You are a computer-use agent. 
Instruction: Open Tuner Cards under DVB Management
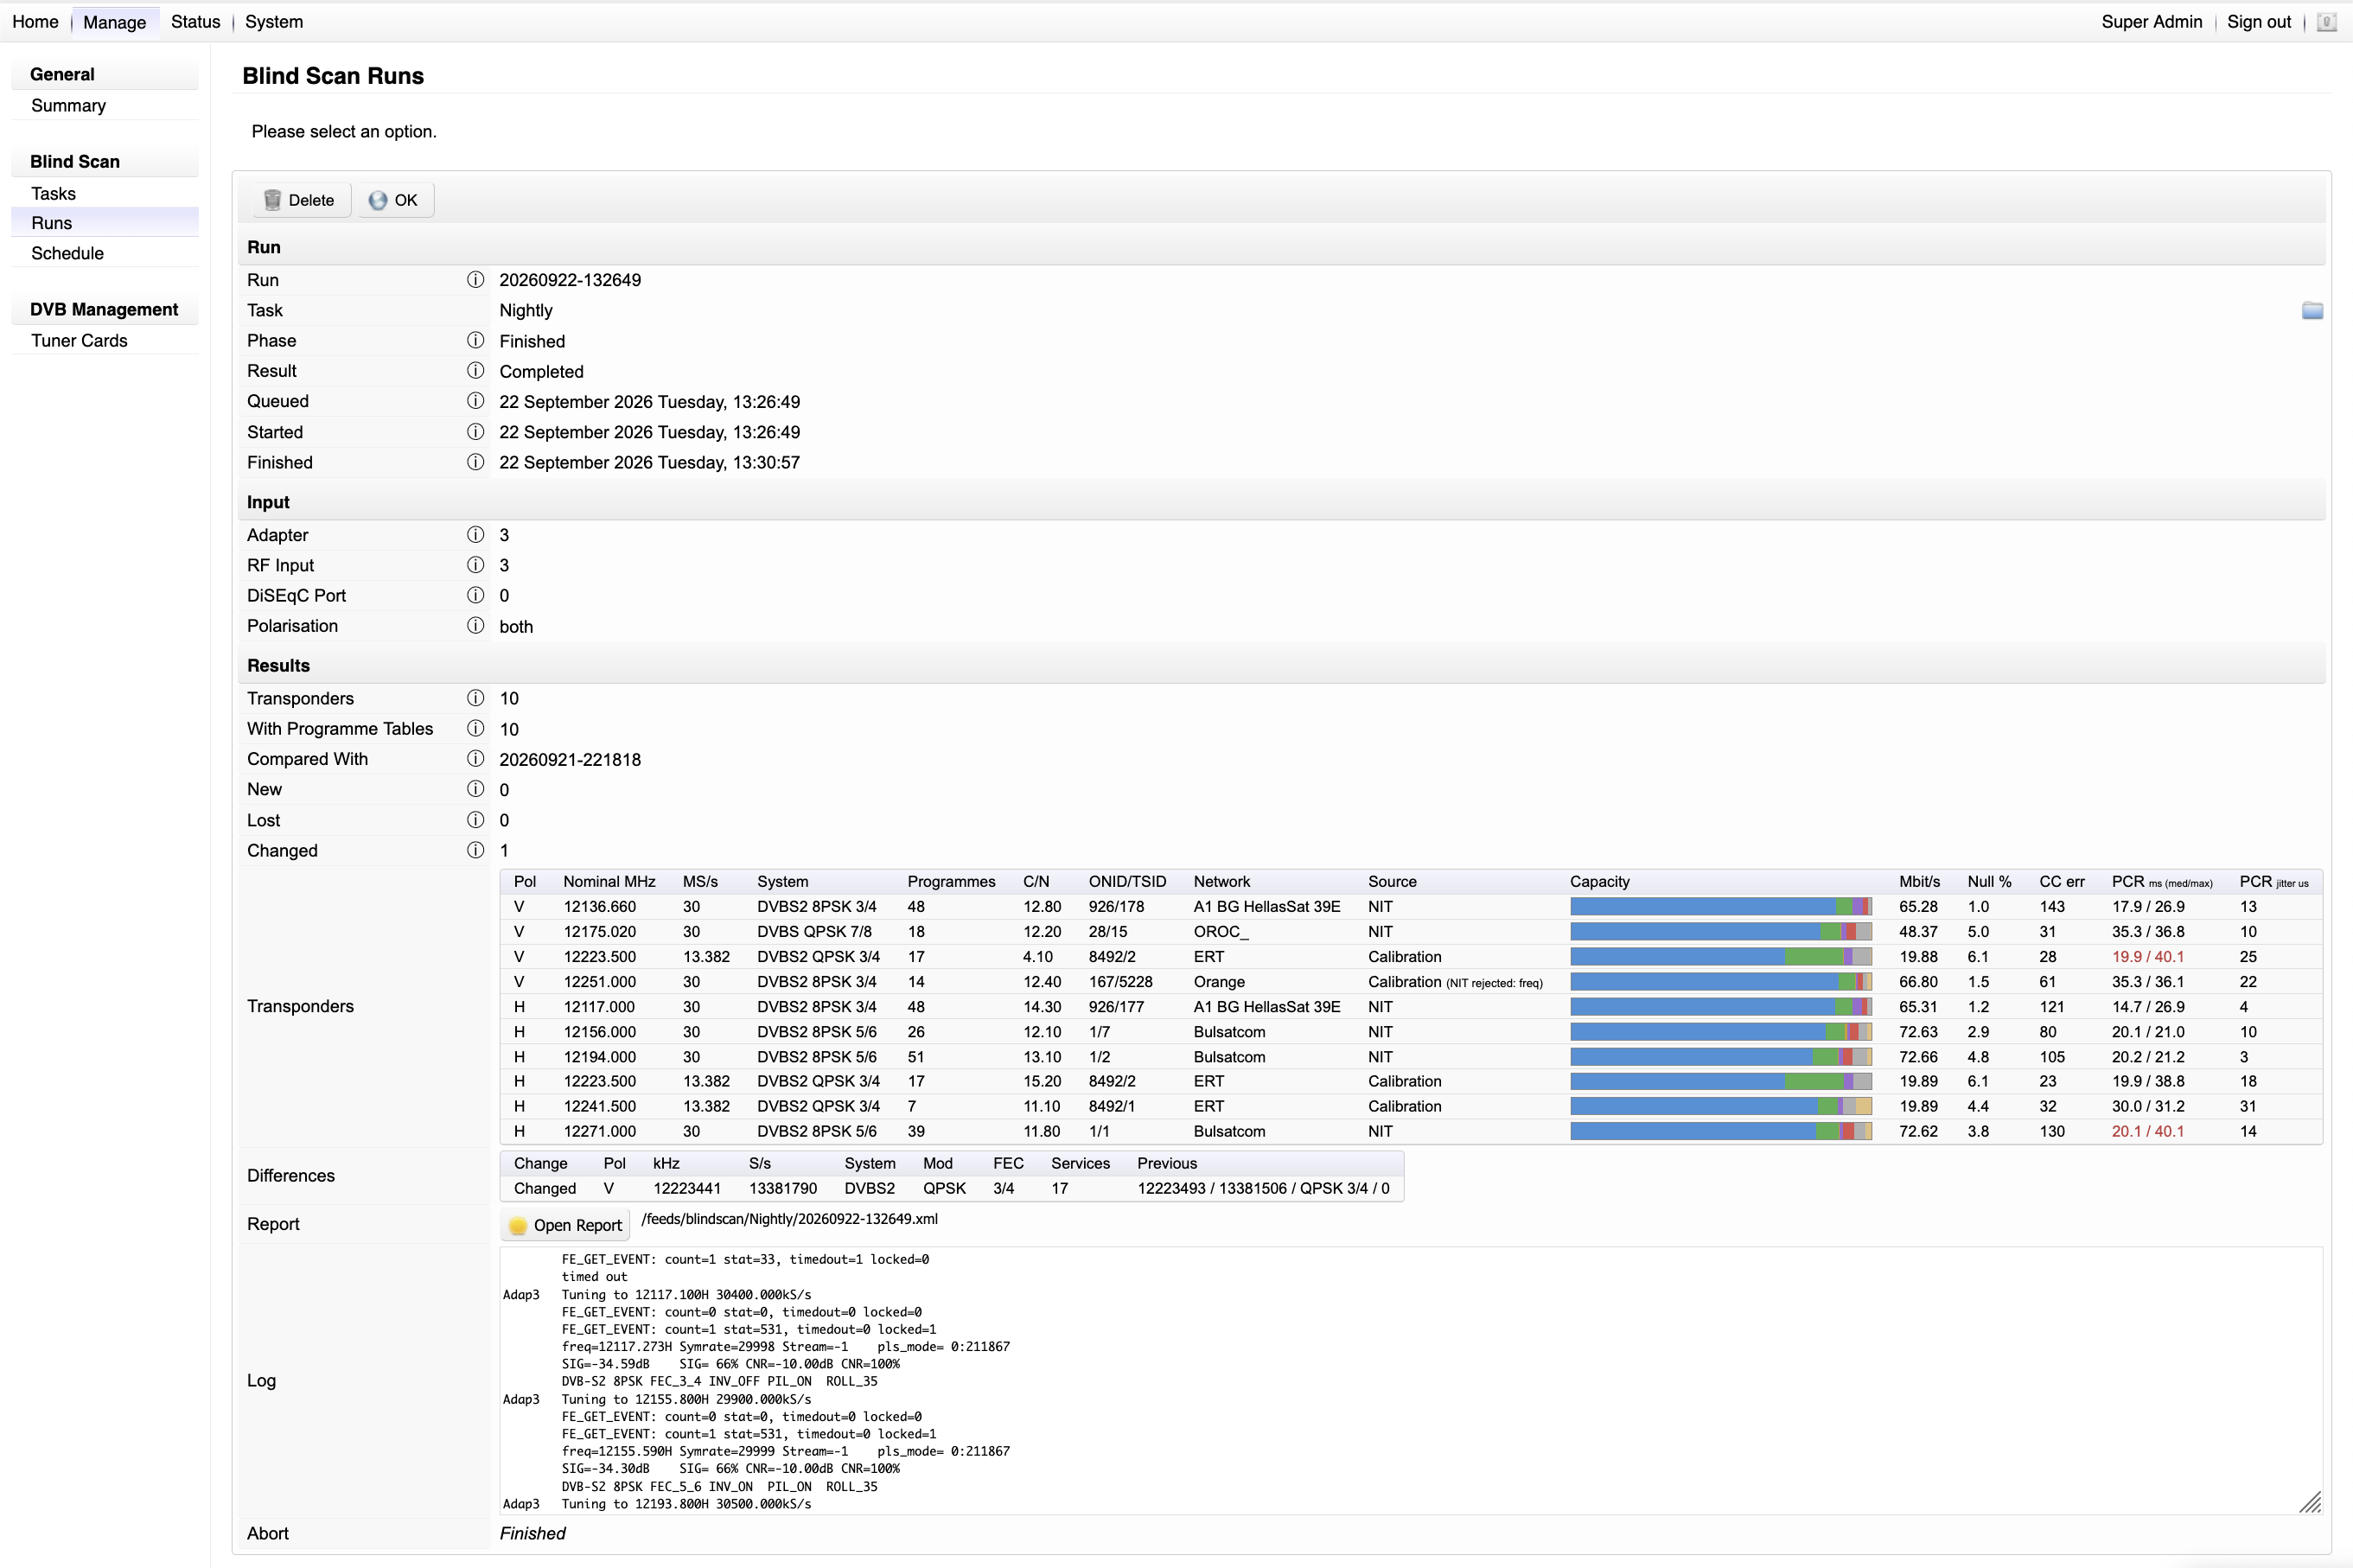coord(104,340)
